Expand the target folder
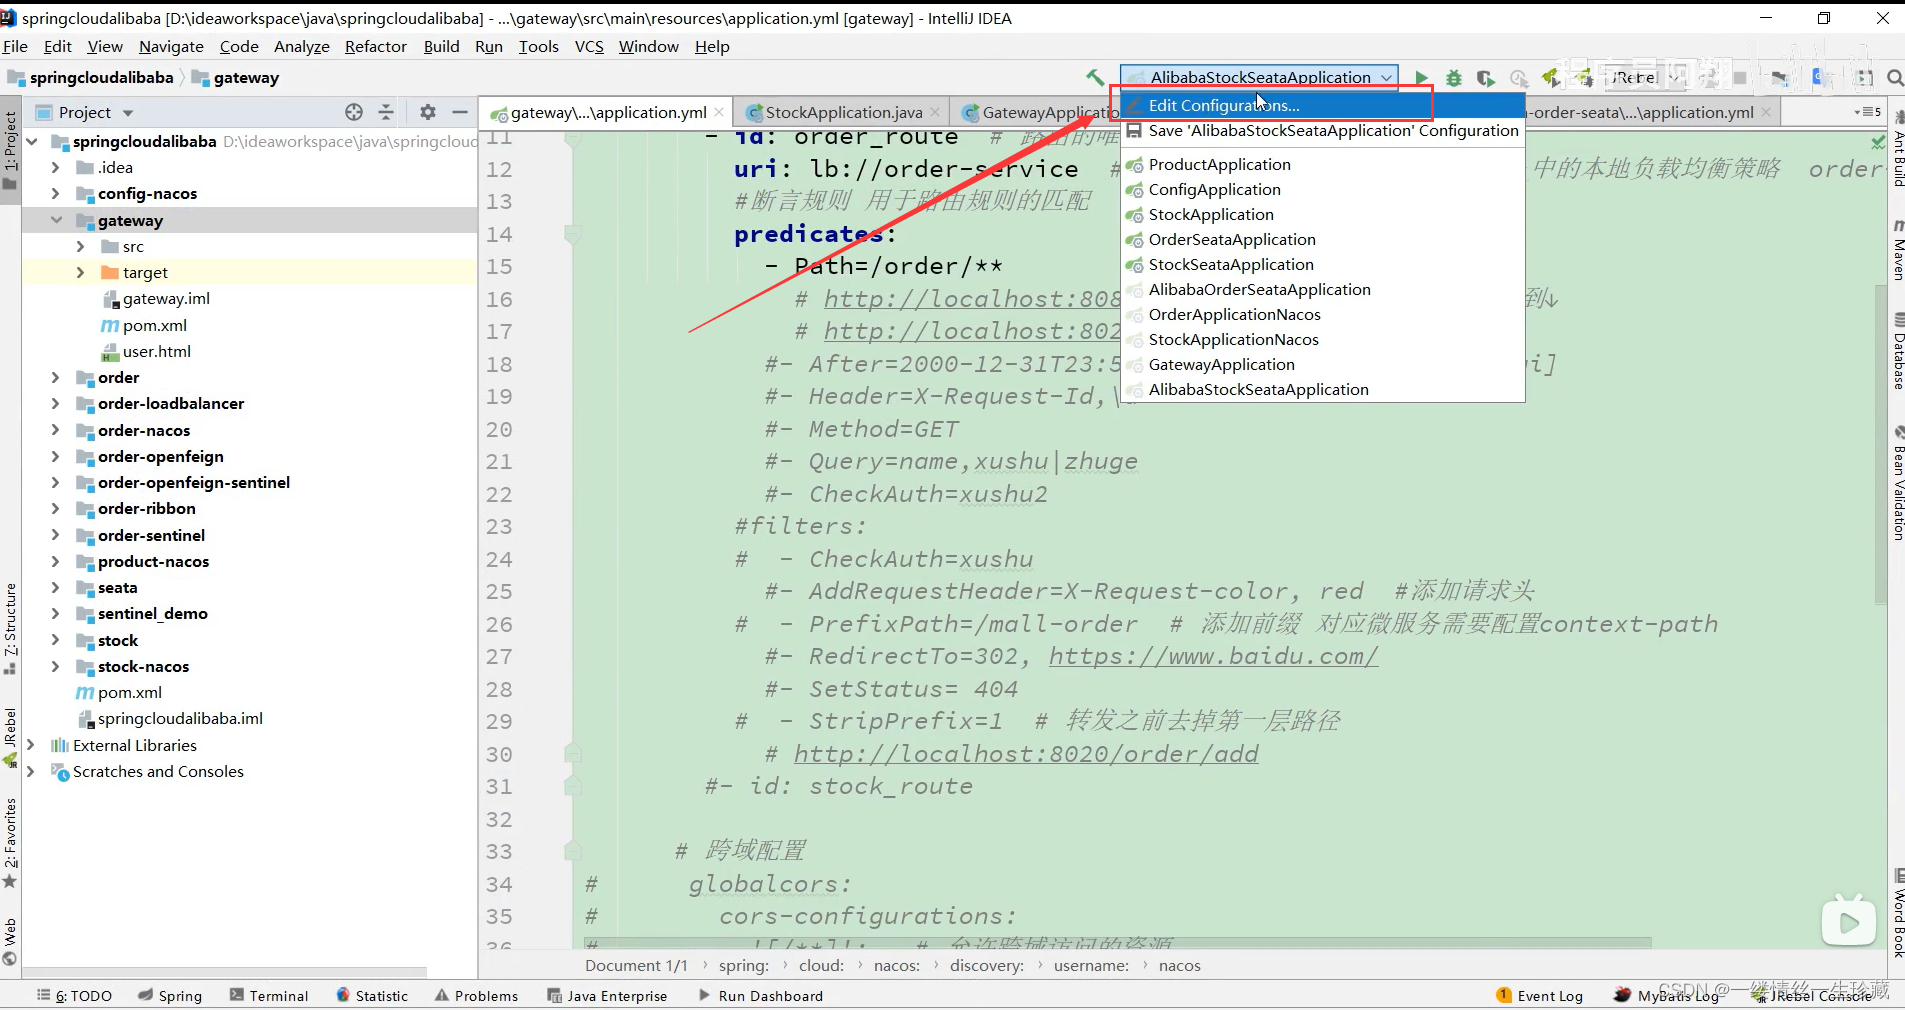 coord(81,272)
